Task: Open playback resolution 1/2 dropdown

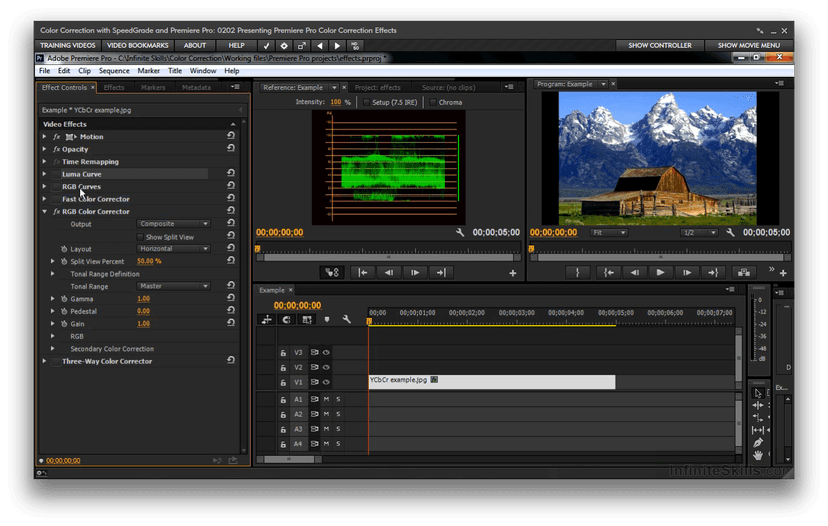Action: [x=699, y=232]
